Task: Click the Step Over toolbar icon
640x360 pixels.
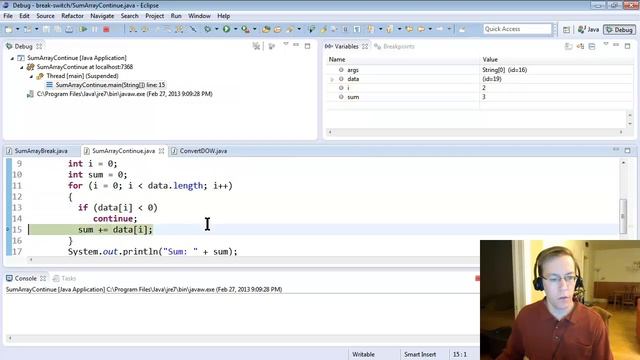Action: (x=145, y=29)
